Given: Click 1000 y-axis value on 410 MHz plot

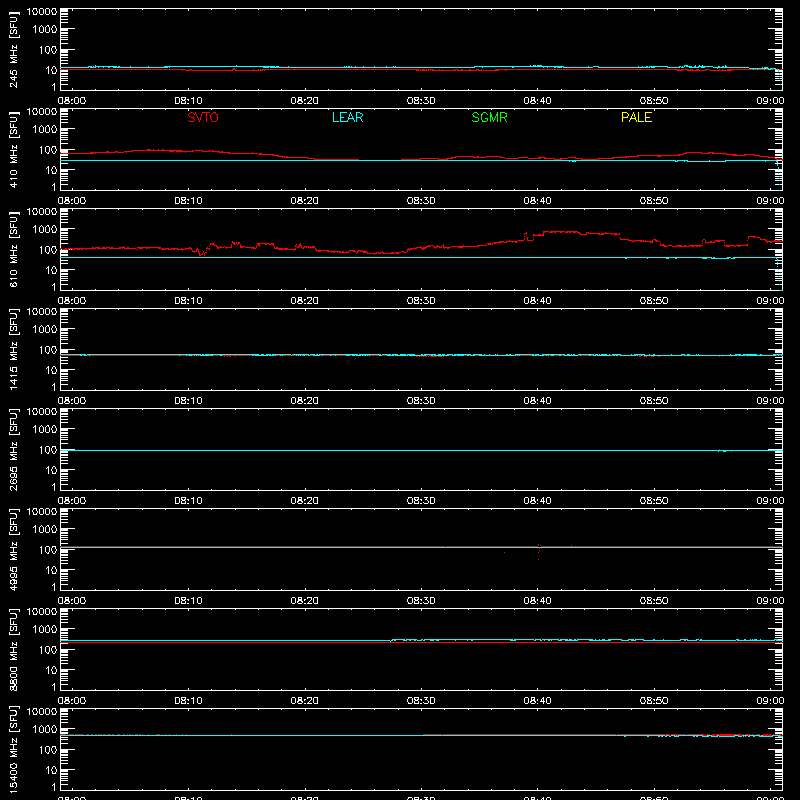Looking at the screenshot, I should pyautogui.click(x=45, y=130).
